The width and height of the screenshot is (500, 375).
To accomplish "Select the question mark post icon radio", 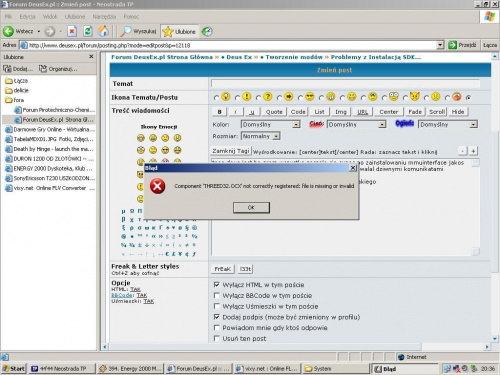I will pos(258,98).
